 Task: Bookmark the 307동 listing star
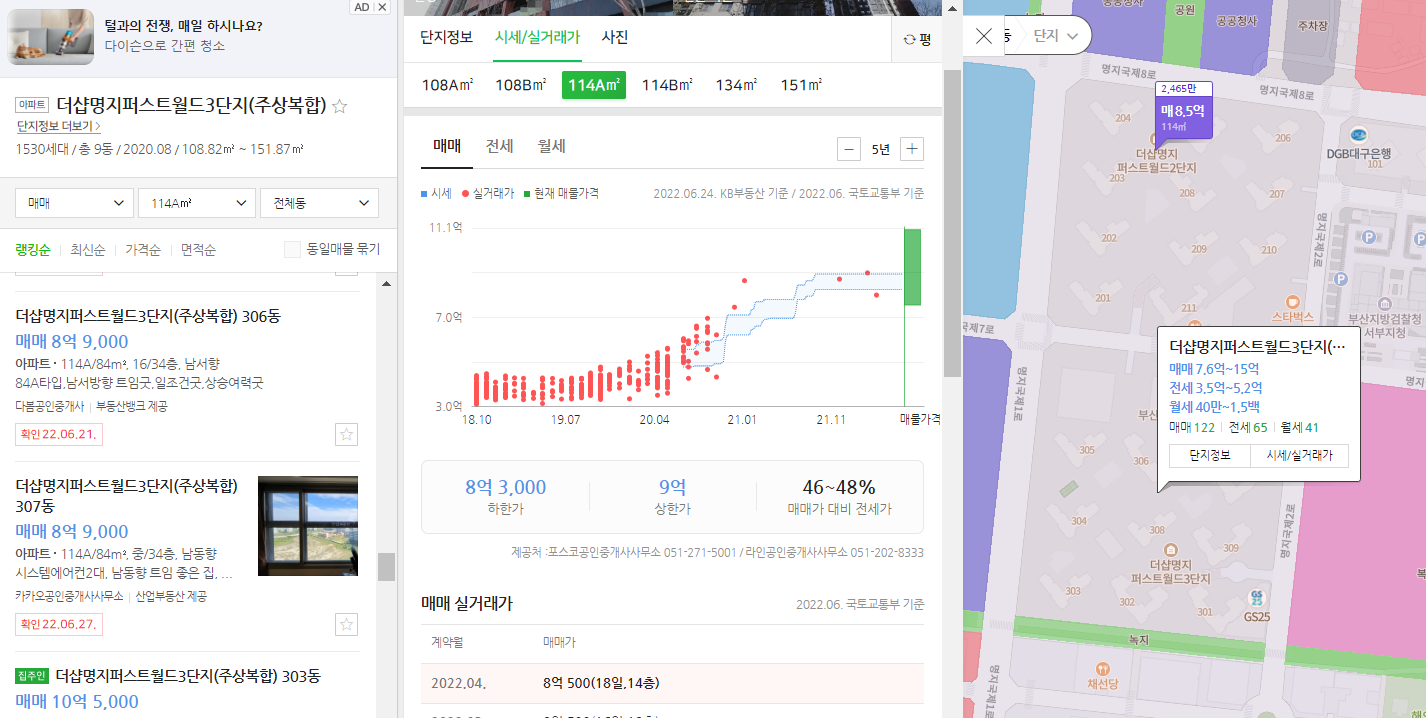click(x=346, y=624)
